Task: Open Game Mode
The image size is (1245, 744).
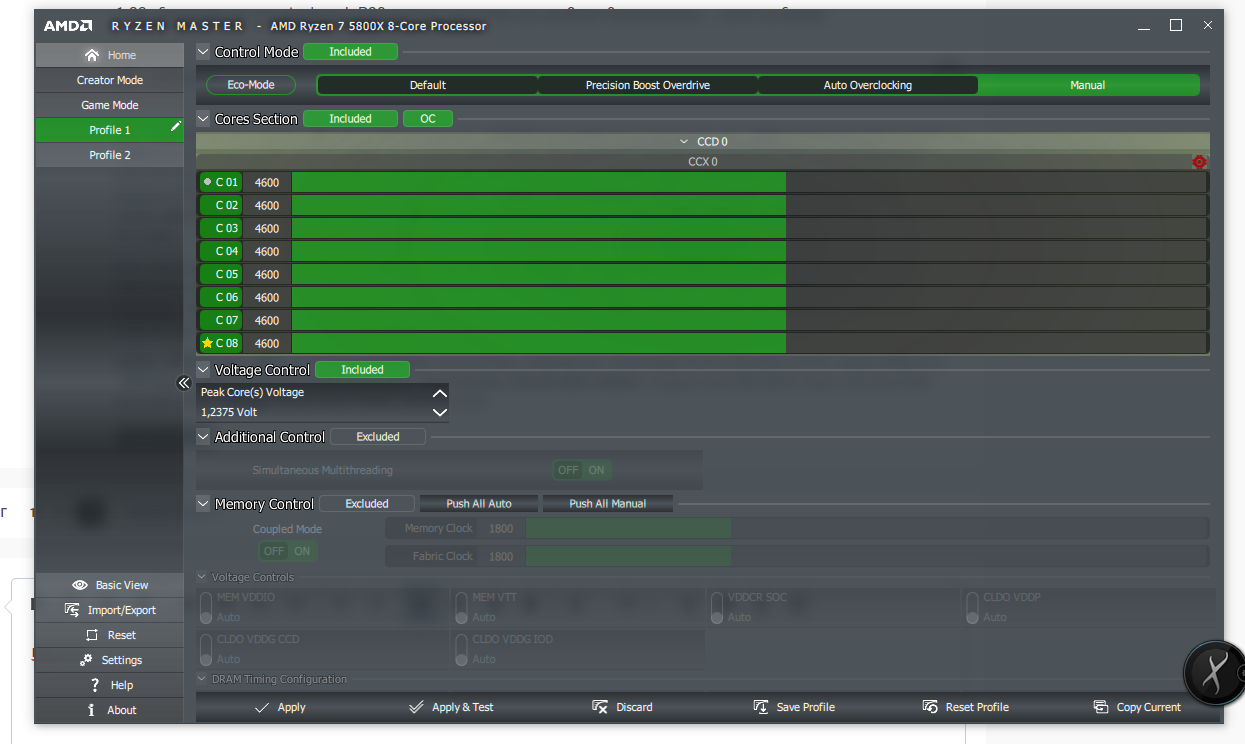Action: point(110,105)
